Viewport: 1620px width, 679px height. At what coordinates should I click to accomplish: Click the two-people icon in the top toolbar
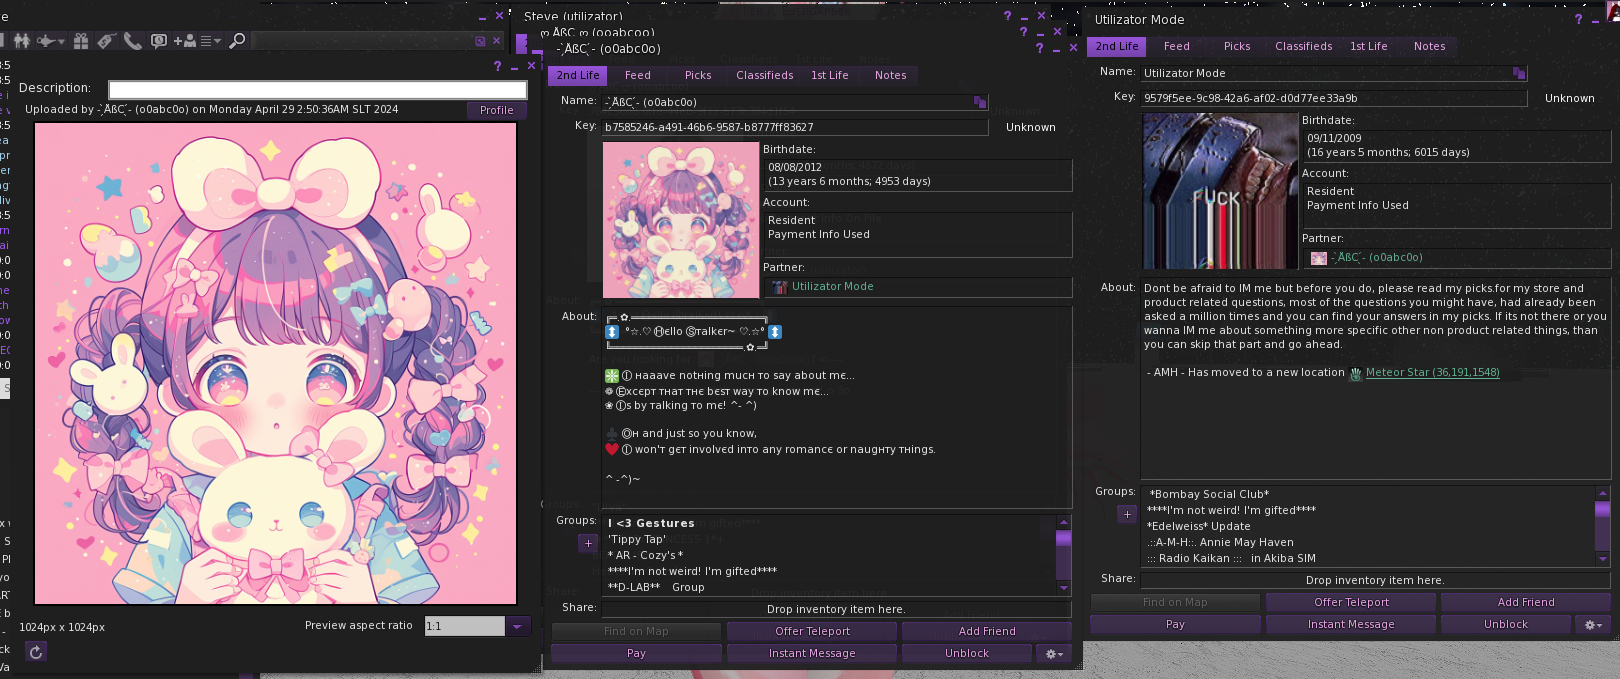pos(22,41)
